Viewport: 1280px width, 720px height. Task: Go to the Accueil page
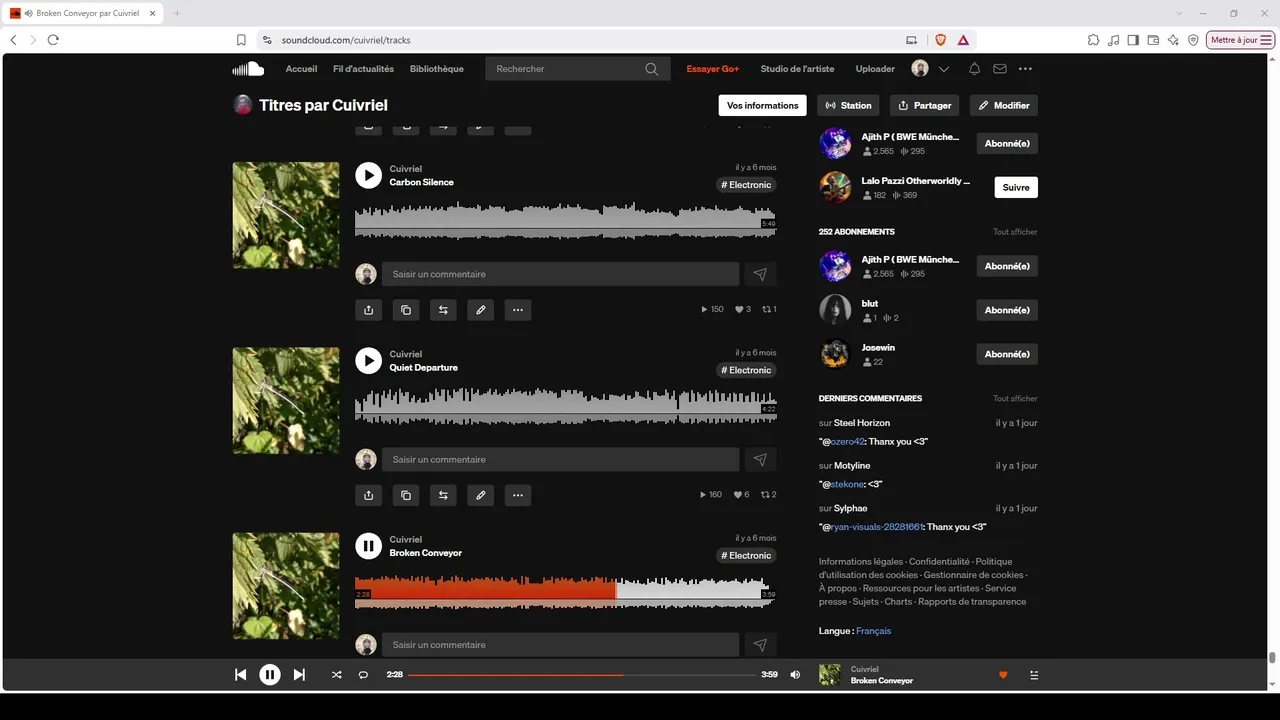[301, 69]
